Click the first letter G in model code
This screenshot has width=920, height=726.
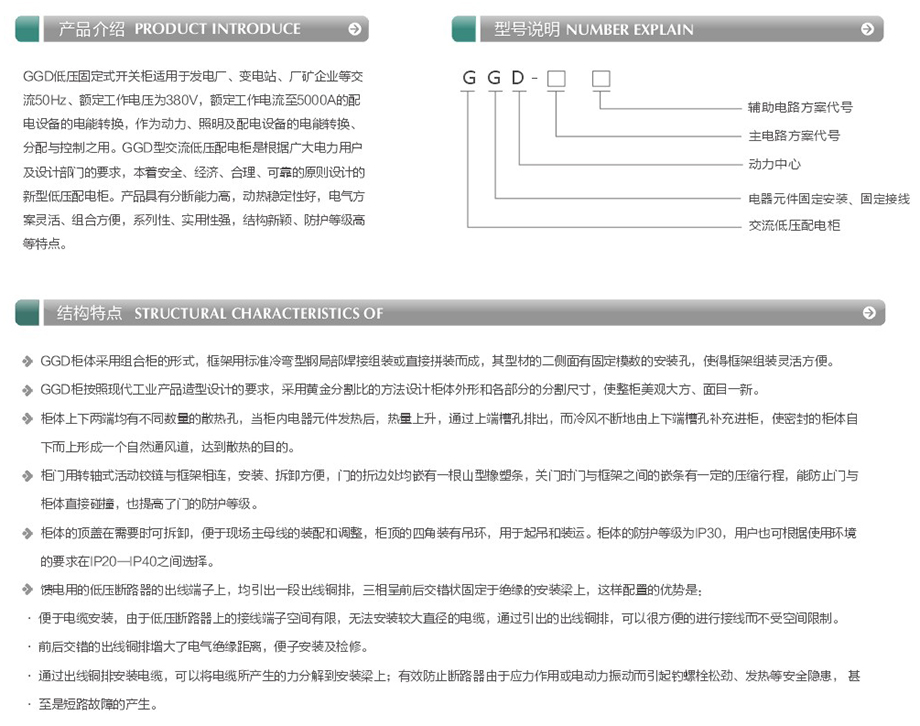[469, 77]
